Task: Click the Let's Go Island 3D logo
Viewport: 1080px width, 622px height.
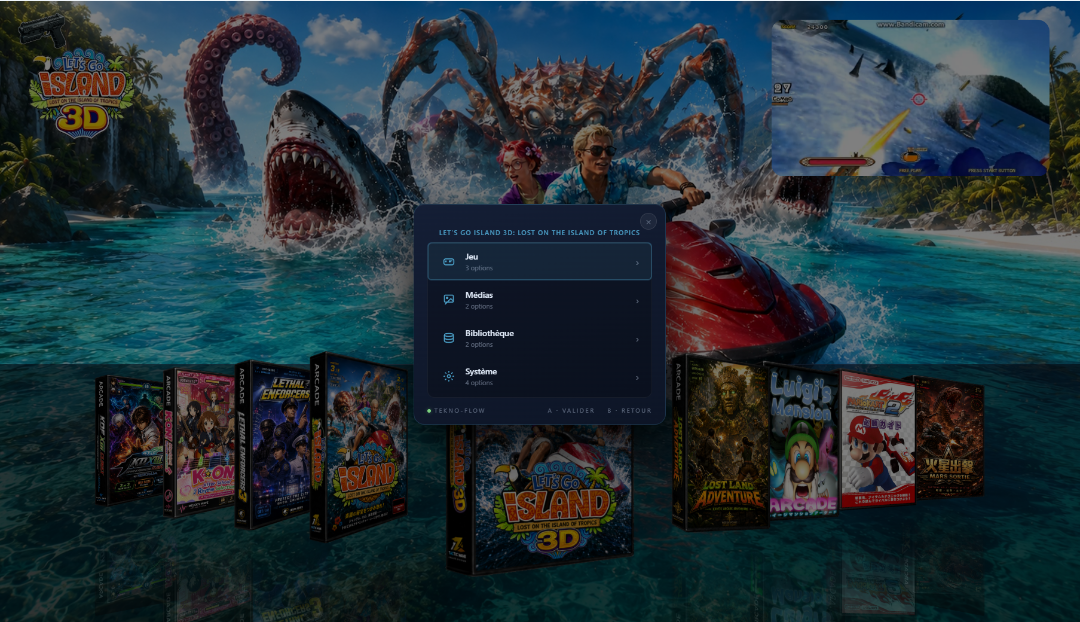Action: [81, 94]
